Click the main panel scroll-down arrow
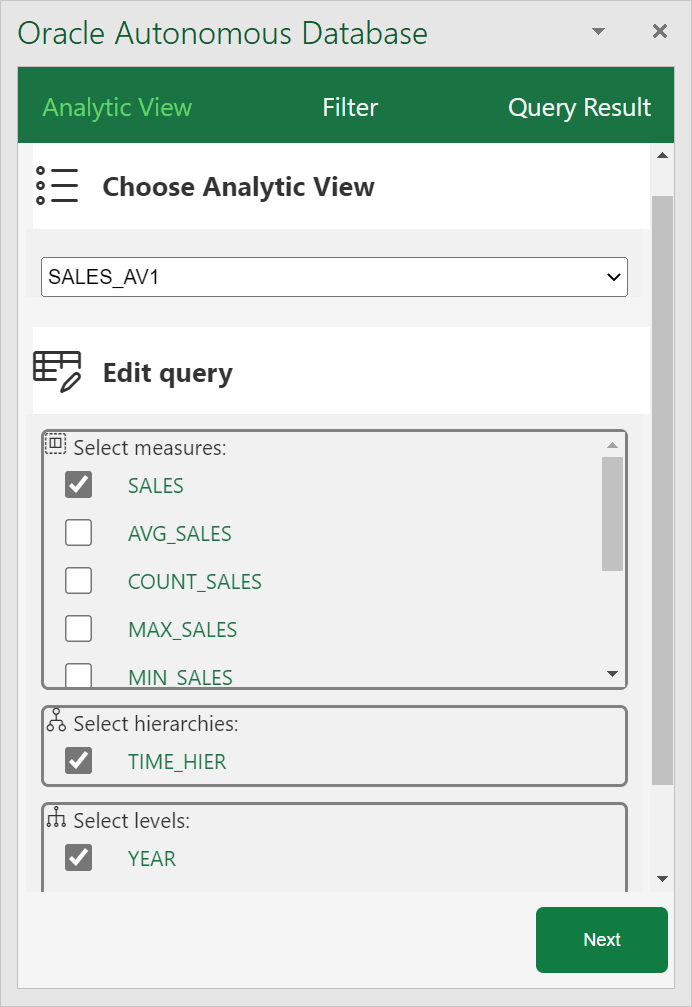692x1007 pixels. tap(662, 877)
